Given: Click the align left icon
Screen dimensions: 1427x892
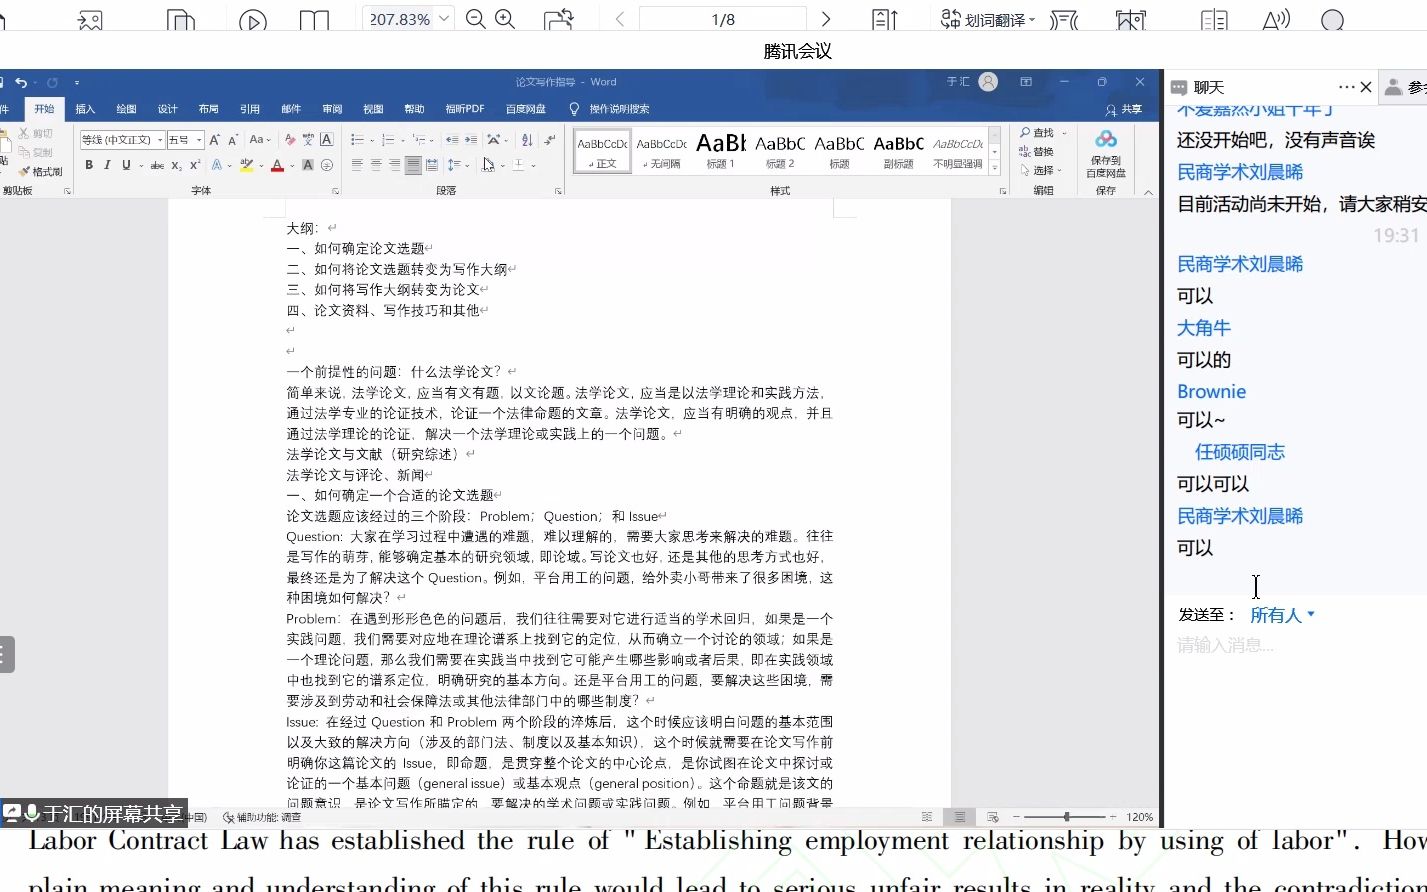Looking at the screenshot, I should click(x=357, y=165).
